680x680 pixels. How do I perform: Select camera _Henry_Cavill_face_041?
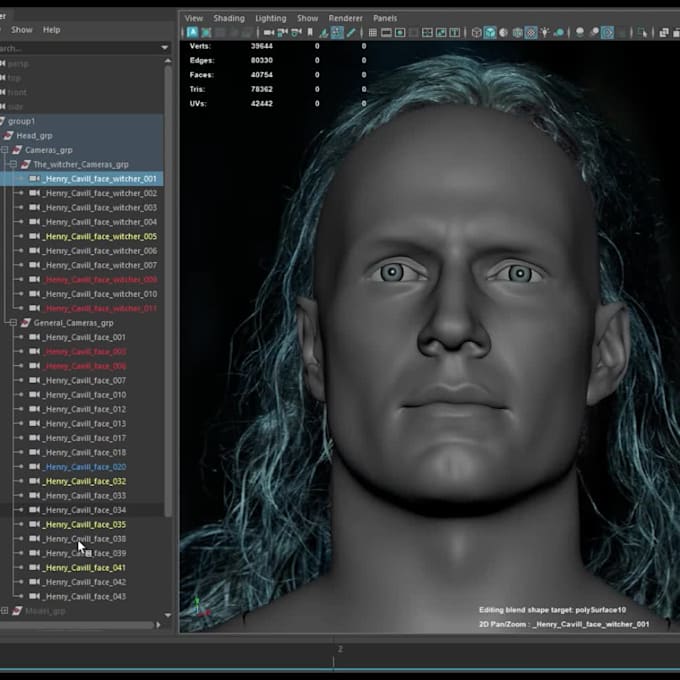click(x=85, y=568)
